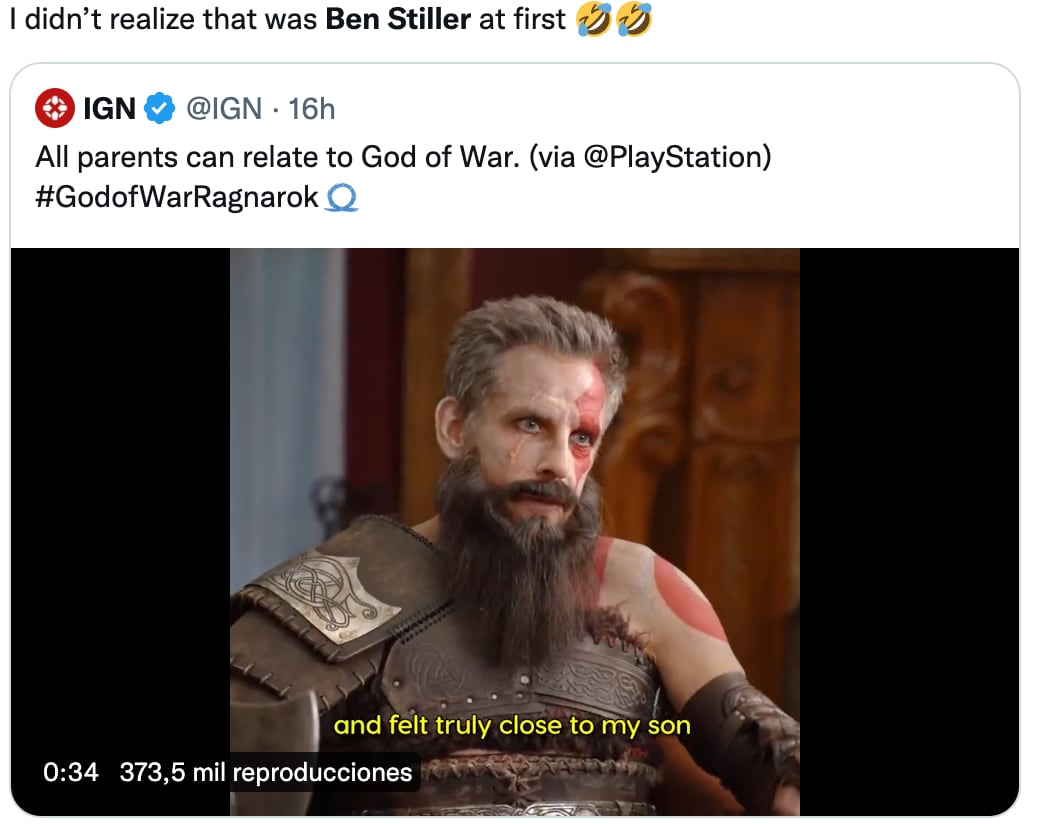Visit the @PlayStation mention
Viewport: 1038px width, 824px height.
[x=675, y=158]
